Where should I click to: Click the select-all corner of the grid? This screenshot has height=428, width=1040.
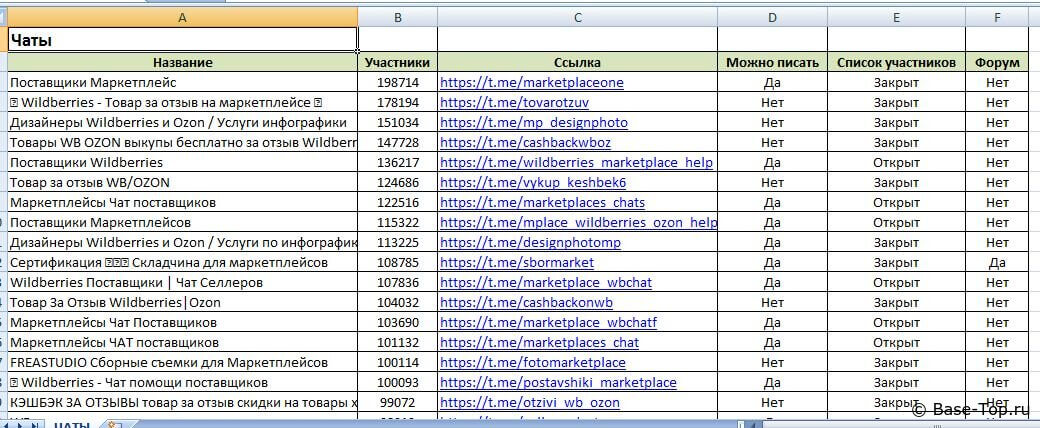3,16
